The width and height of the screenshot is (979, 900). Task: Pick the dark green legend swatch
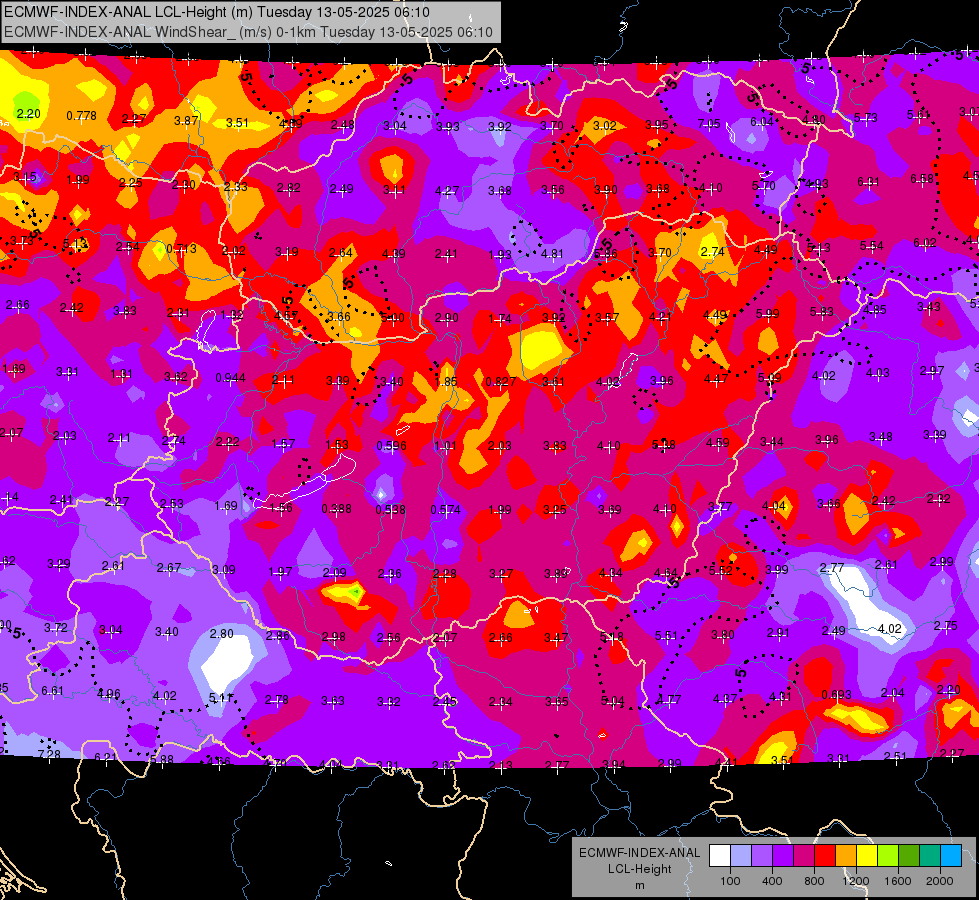coord(909,856)
